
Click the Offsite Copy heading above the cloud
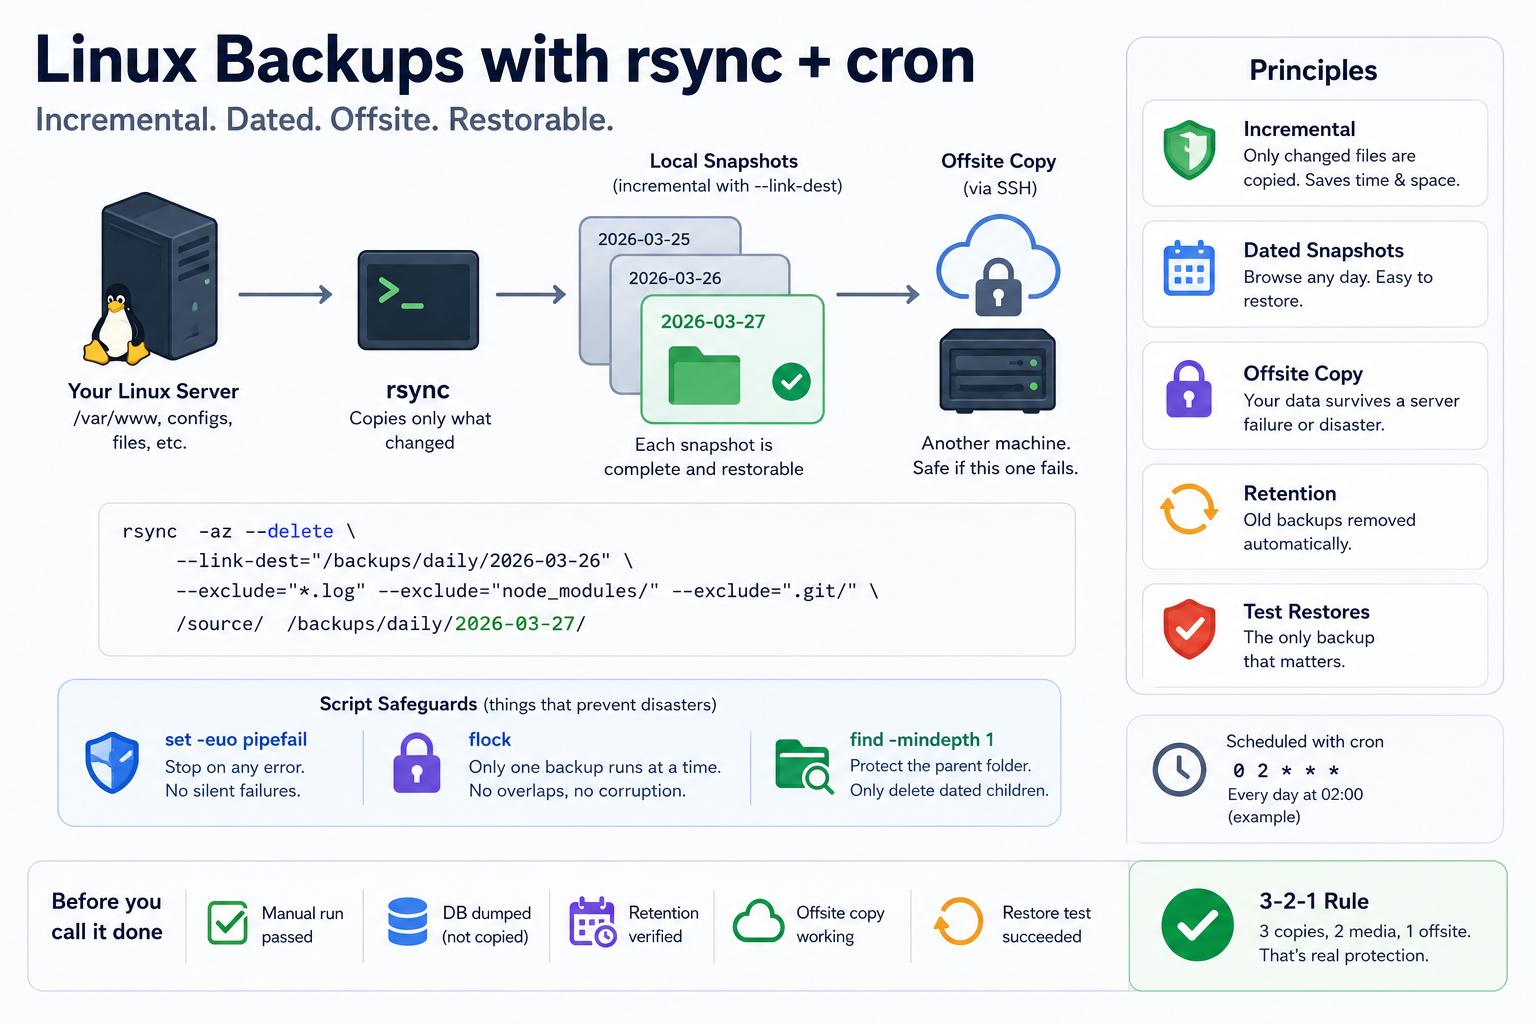[998, 161]
